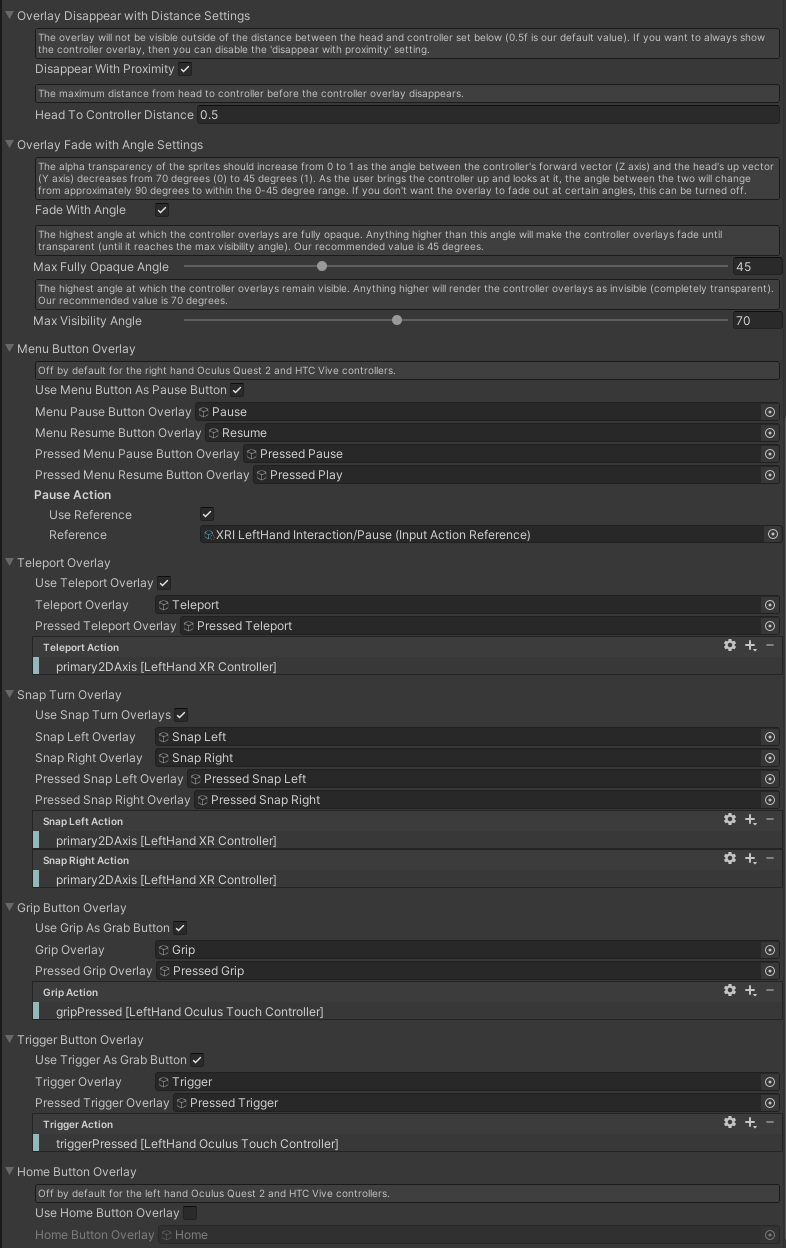Add binding to Grip Action
The image size is (786, 1248).
coord(751,991)
